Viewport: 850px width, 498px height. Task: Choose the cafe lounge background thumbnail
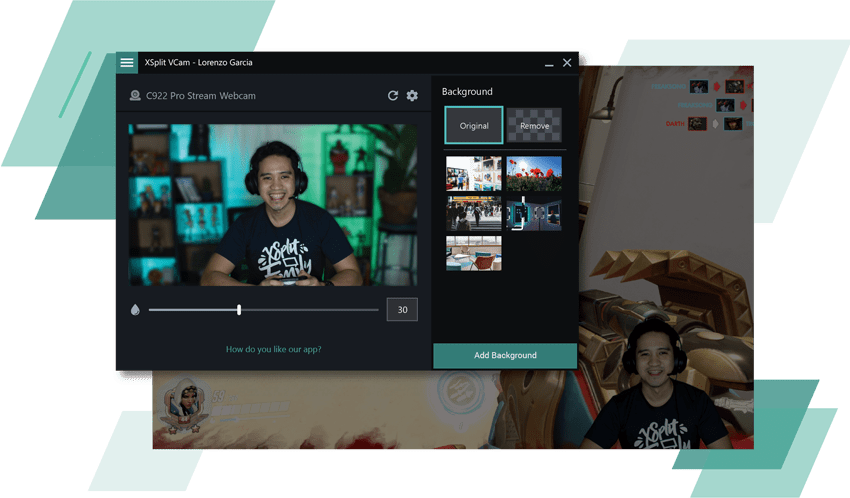pyautogui.click(x=474, y=253)
